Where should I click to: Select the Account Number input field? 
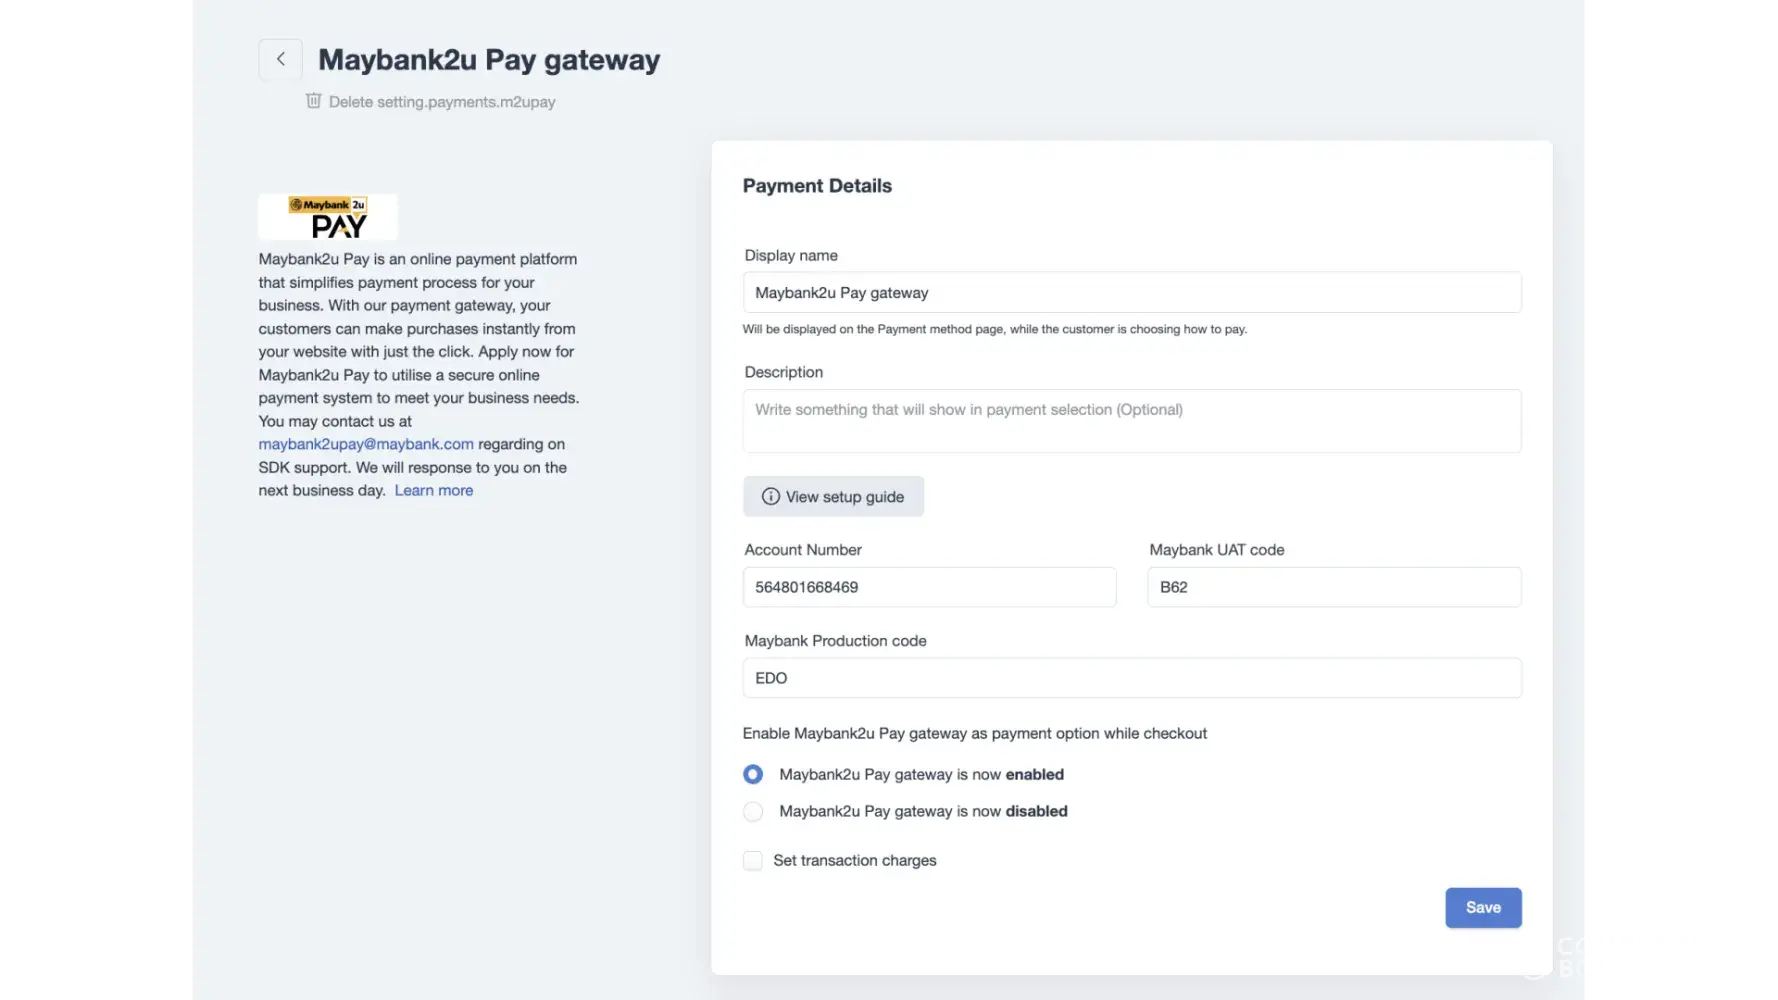[929, 587]
